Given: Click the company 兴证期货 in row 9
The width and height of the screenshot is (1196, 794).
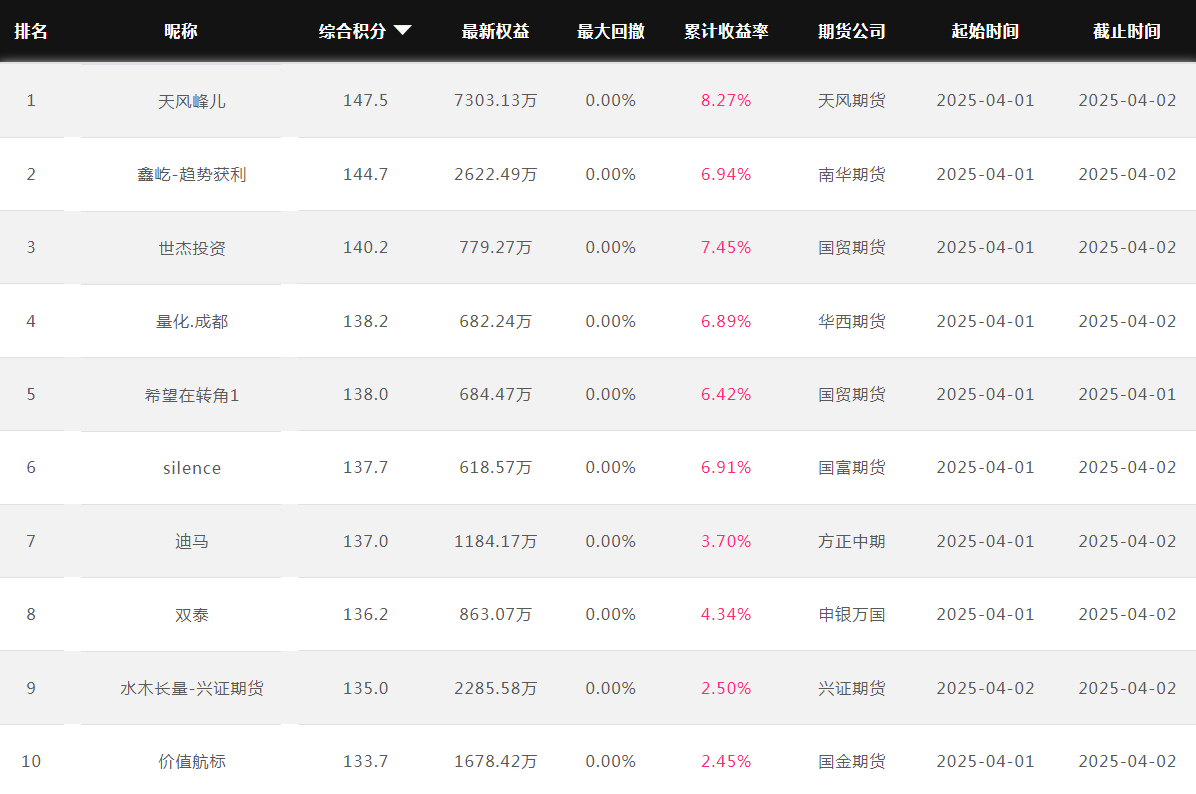Looking at the screenshot, I should click(x=852, y=688).
